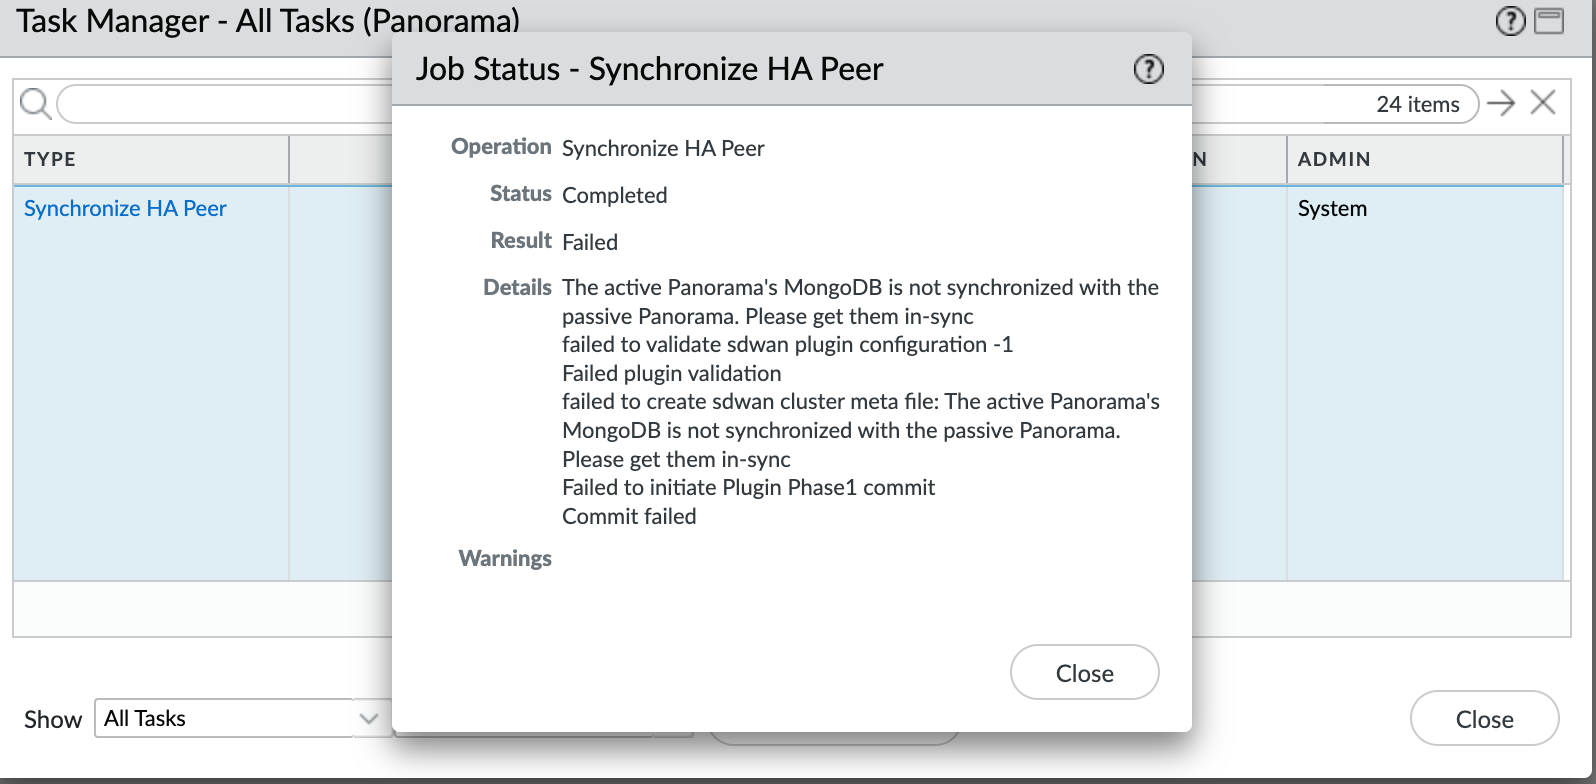Select the System admin cell
The height and width of the screenshot is (784, 1596).
point(1332,208)
